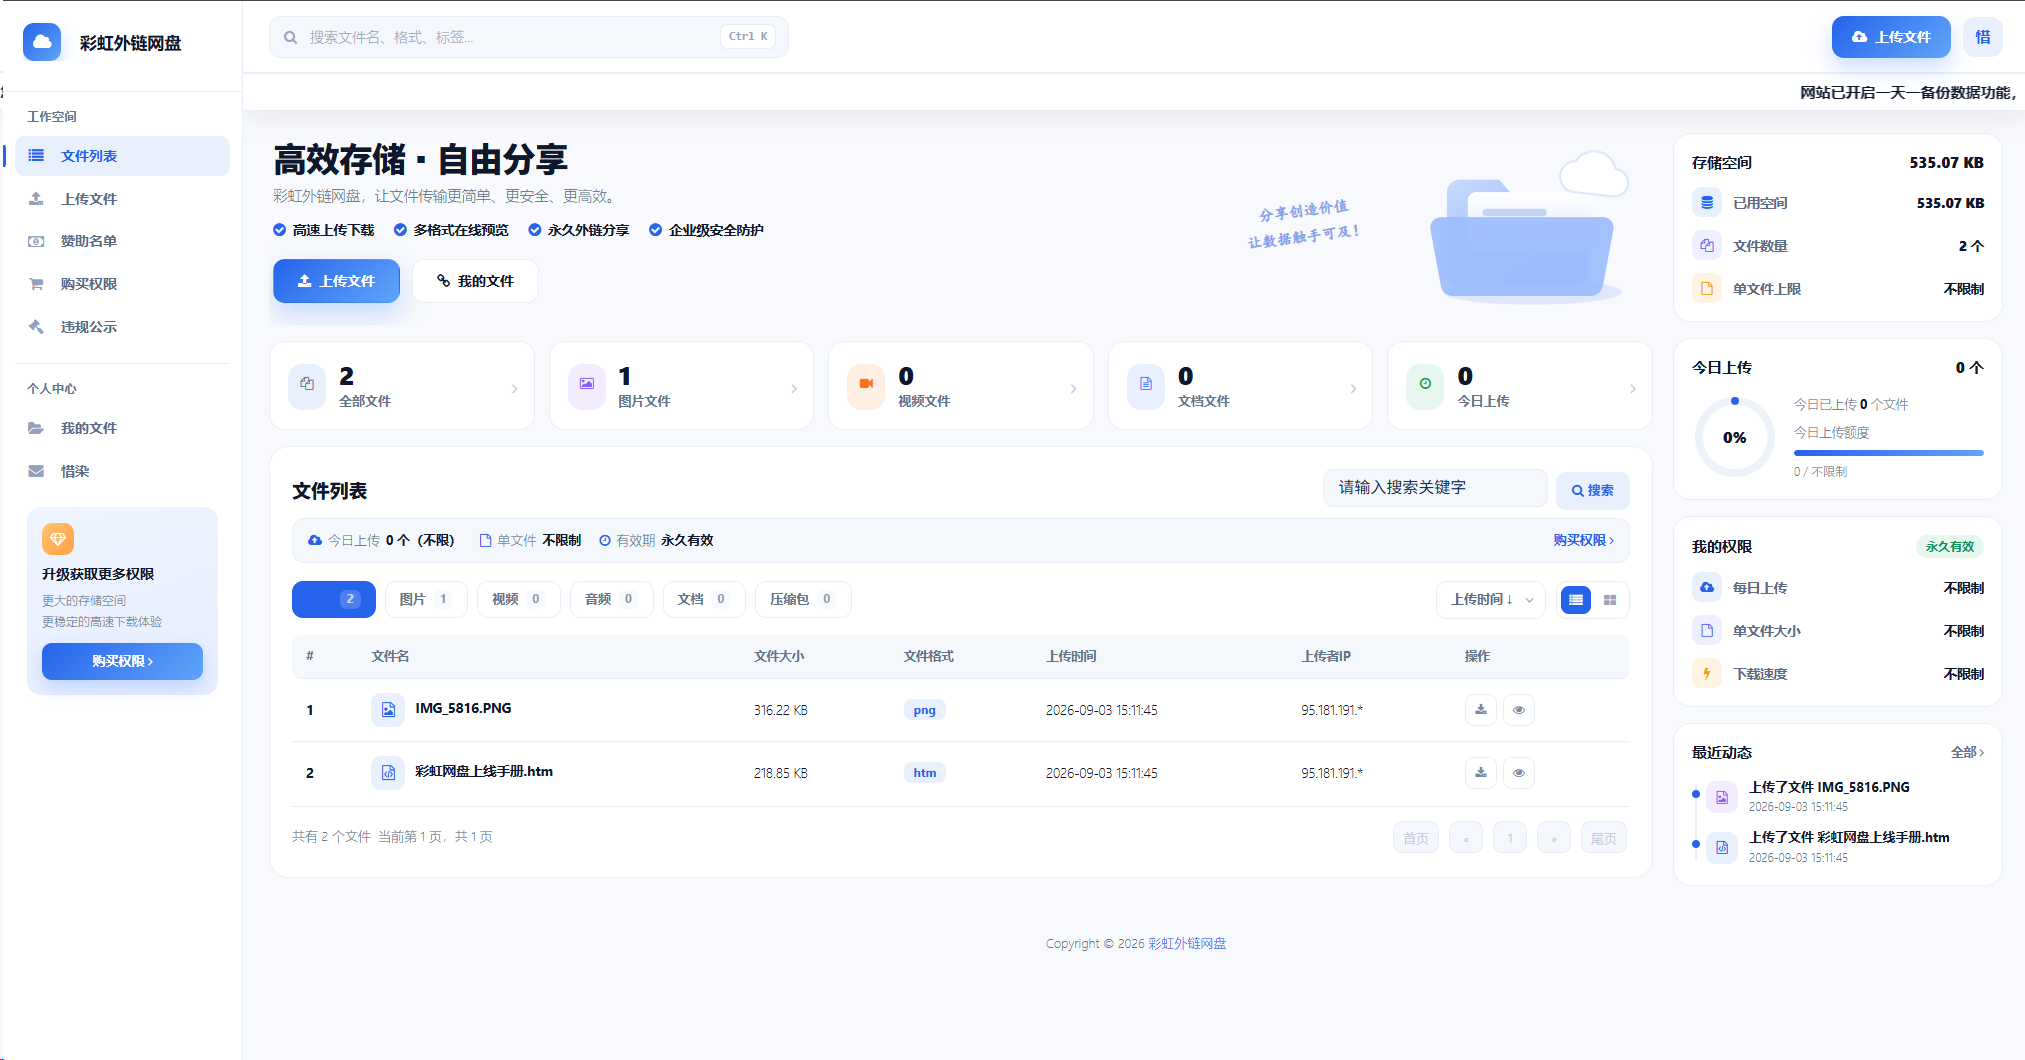Click the 图片文件 card image icon
Viewport: 2025px width, 1060px height.
pos(587,386)
